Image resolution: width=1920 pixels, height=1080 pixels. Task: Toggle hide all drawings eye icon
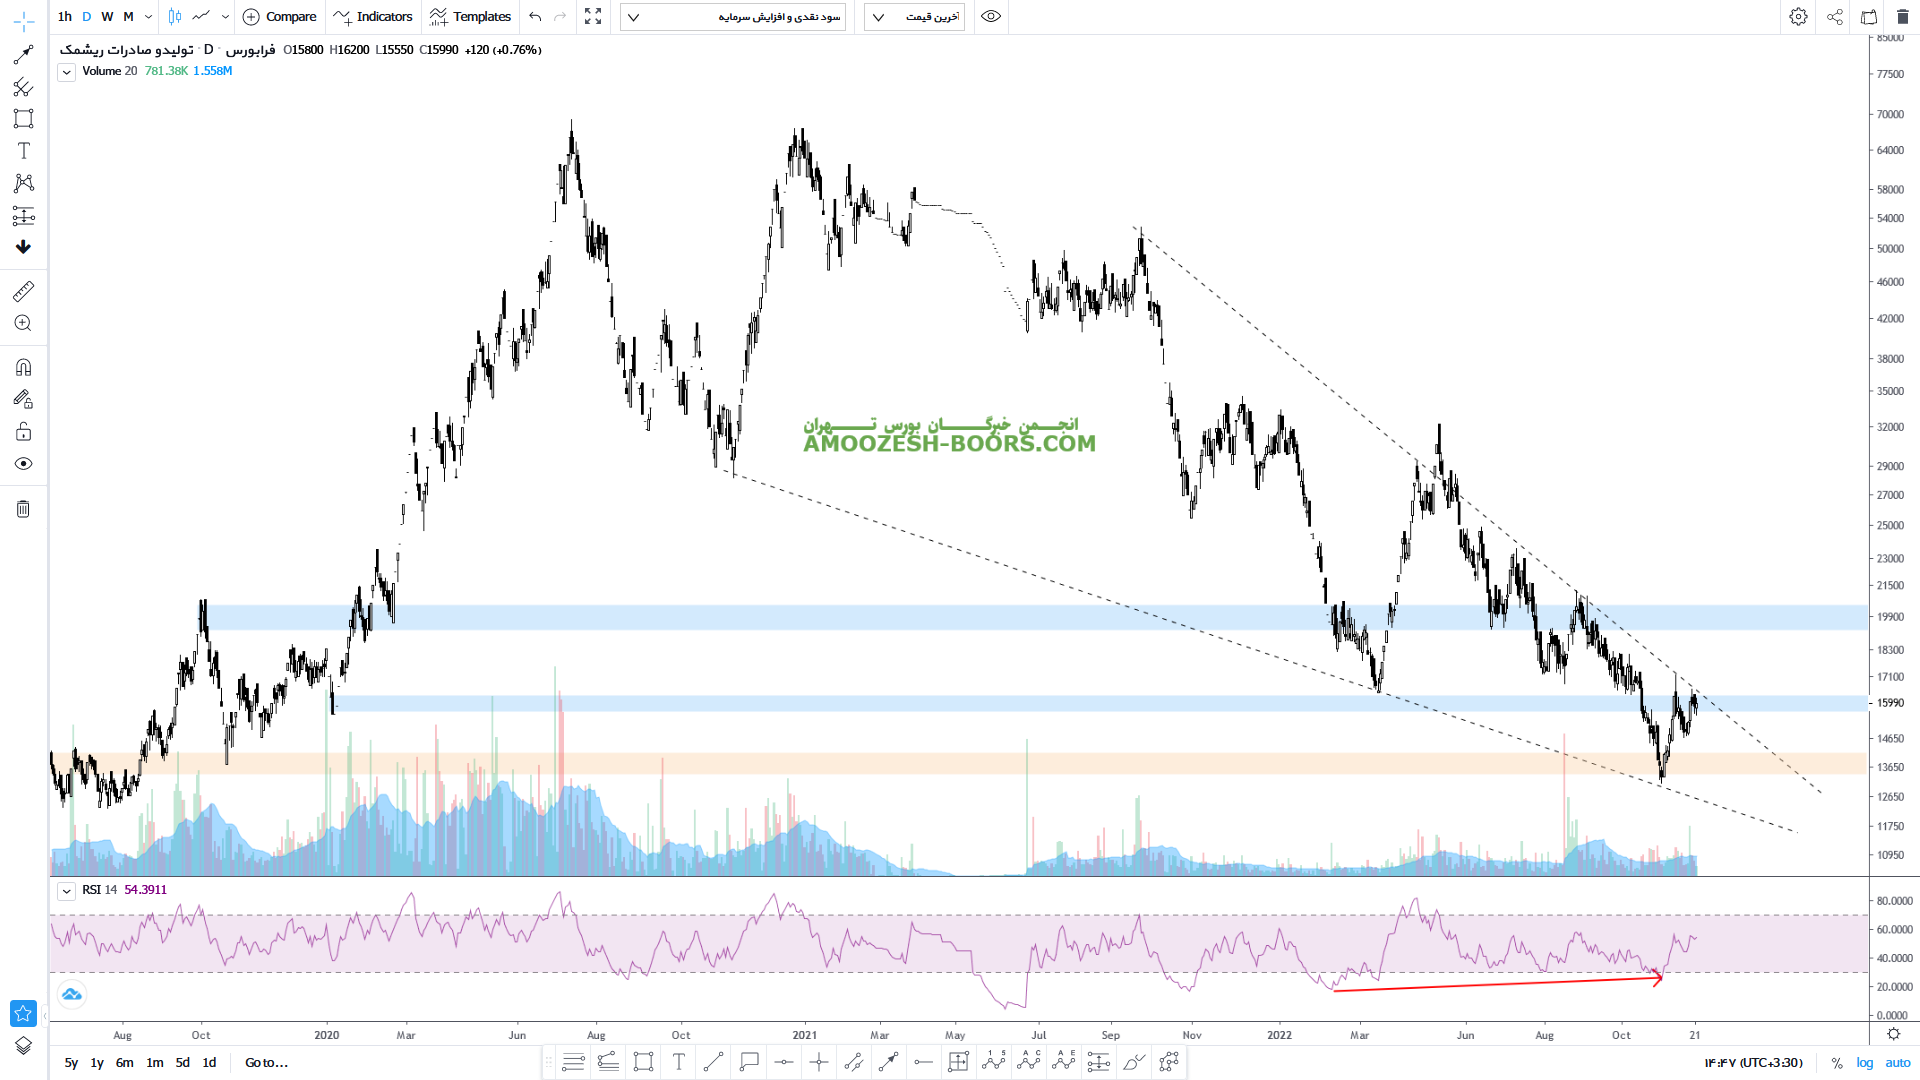tap(23, 464)
